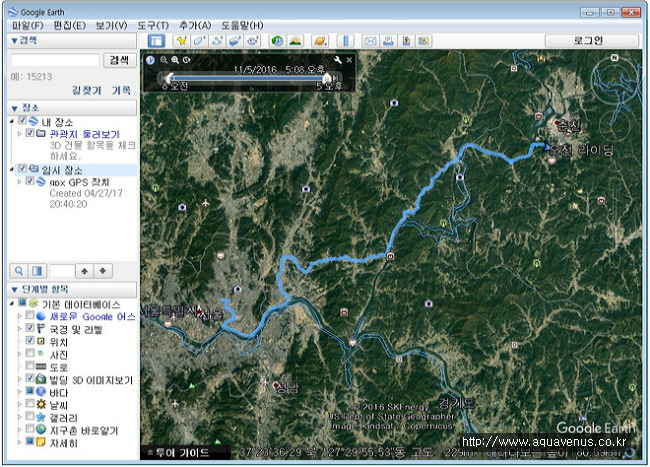Open the 도움말(H) menu
The width and height of the screenshot is (650, 467).
(x=242, y=25)
